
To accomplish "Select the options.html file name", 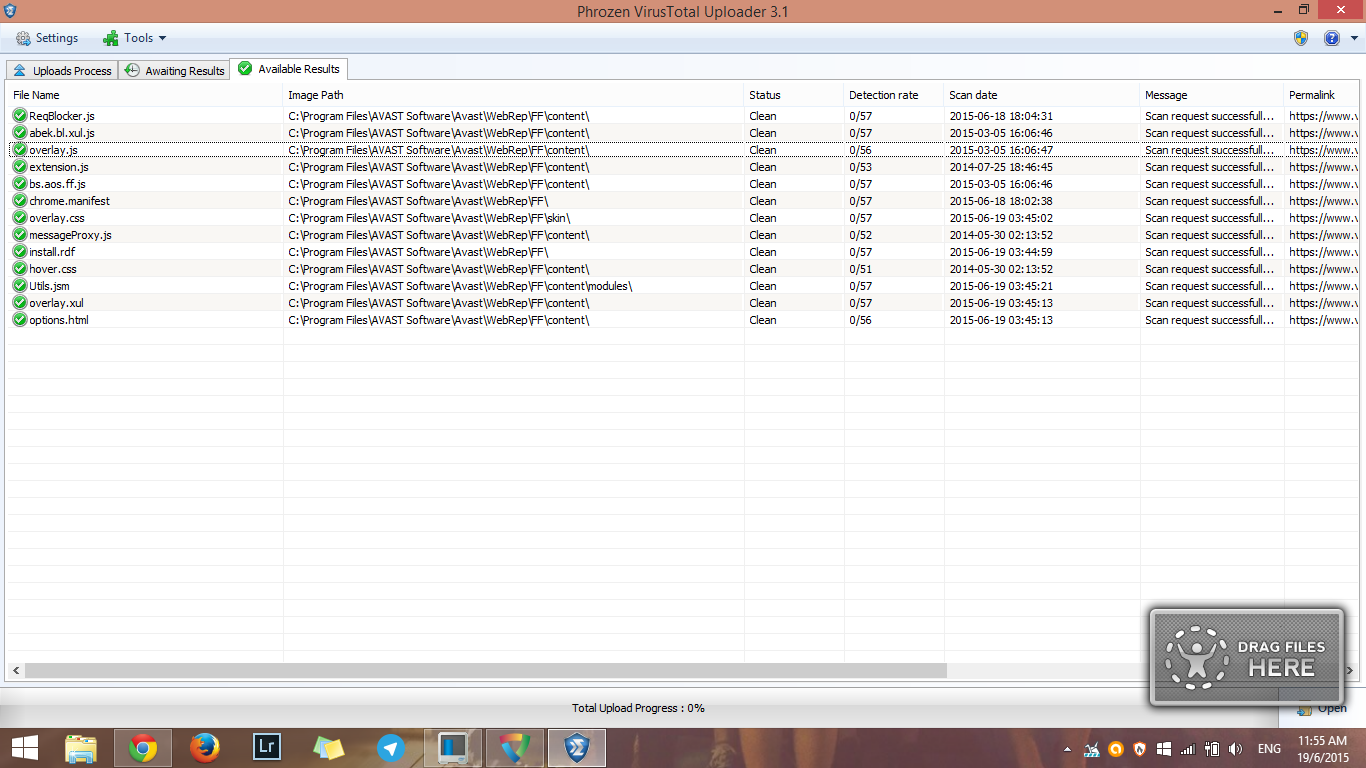I will (x=59, y=320).
